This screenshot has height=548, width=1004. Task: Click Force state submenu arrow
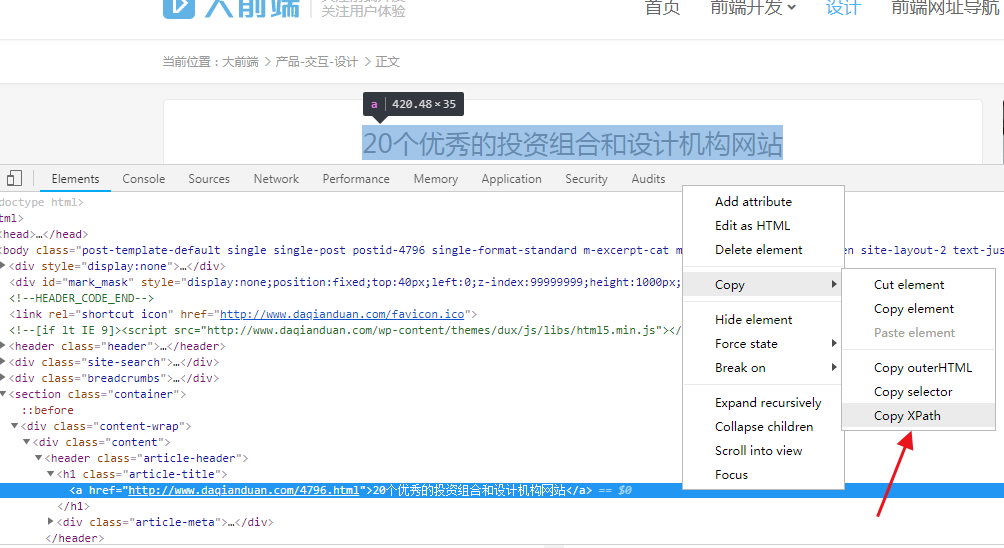pos(834,344)
